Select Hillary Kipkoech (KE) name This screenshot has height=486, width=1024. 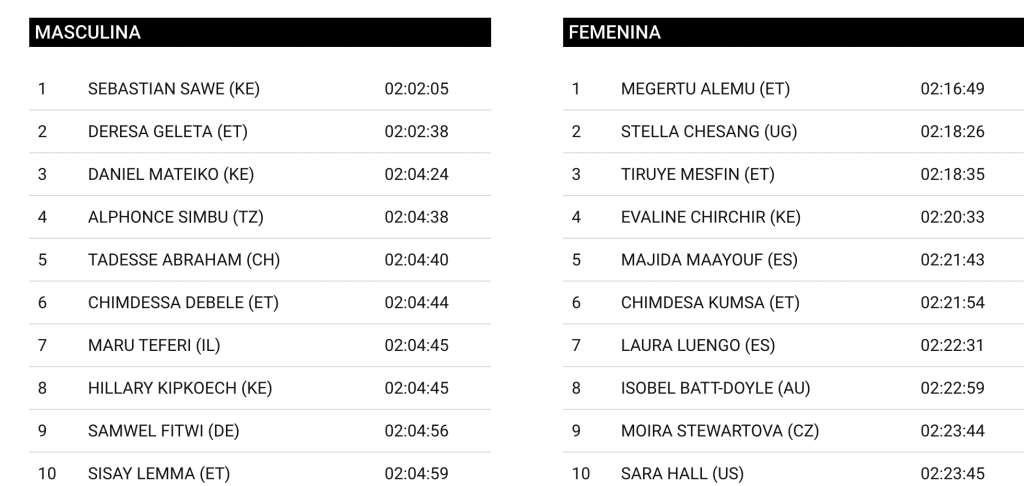(180, 388)
